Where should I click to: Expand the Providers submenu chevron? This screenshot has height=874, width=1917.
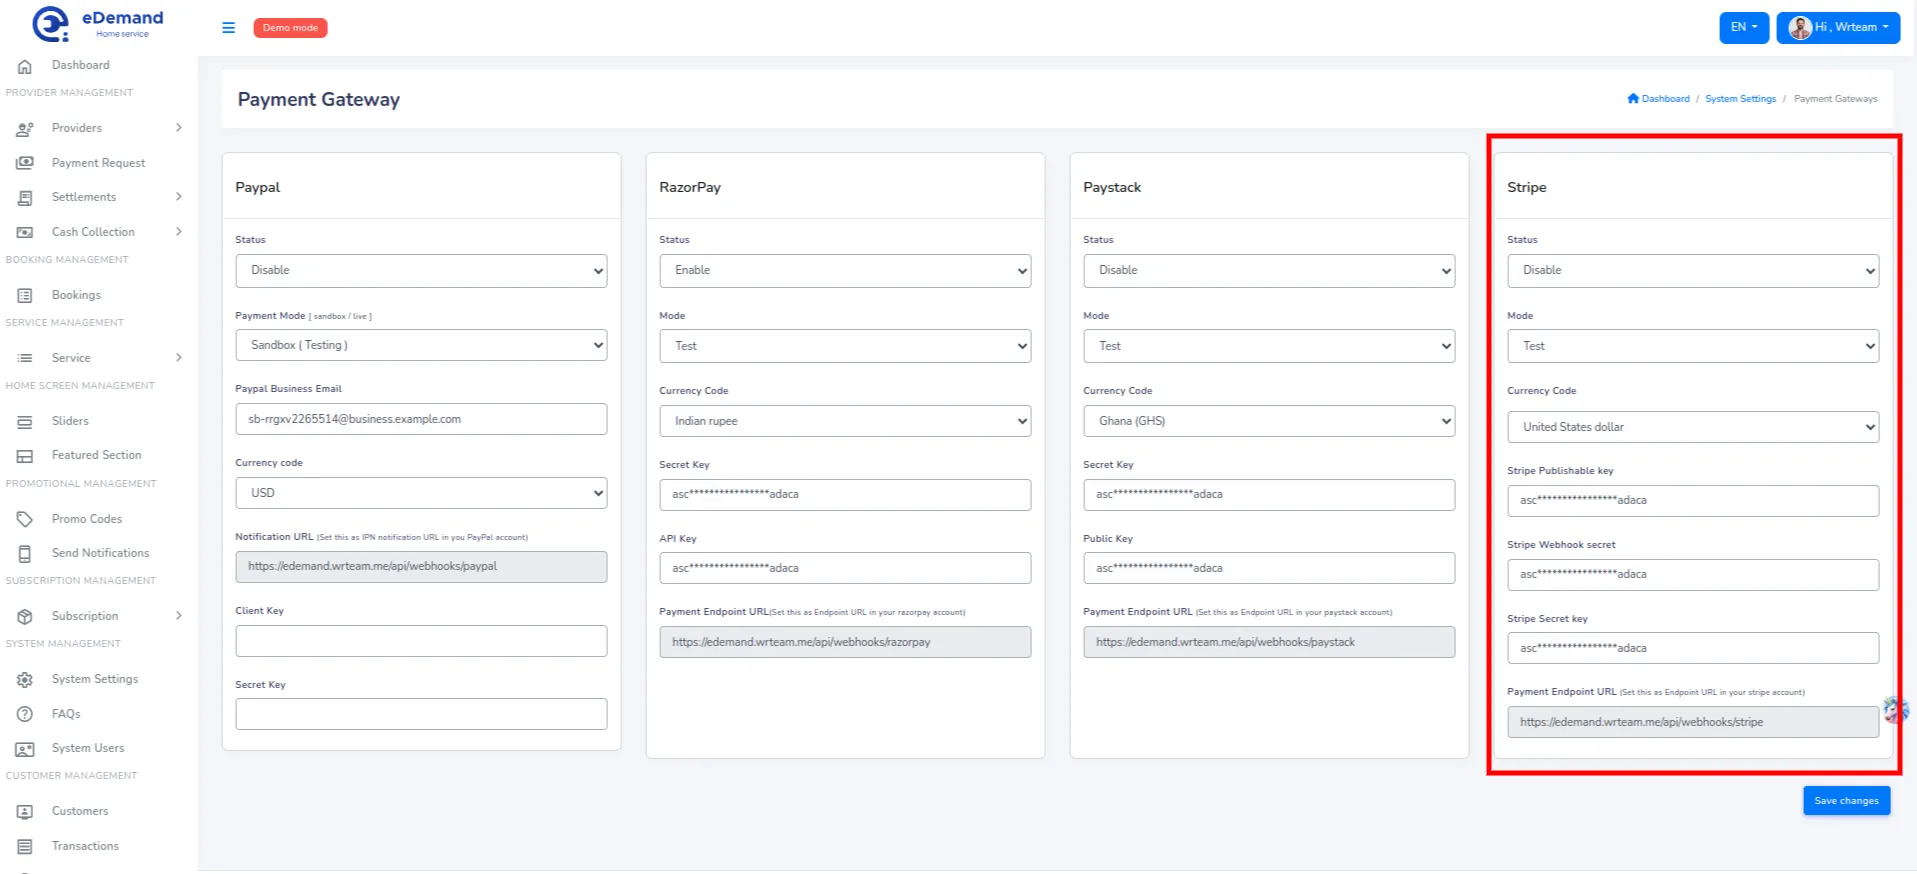179,128
